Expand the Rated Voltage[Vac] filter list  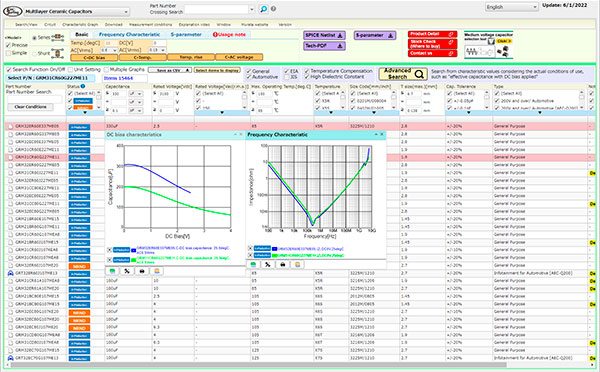pos(222,113)
